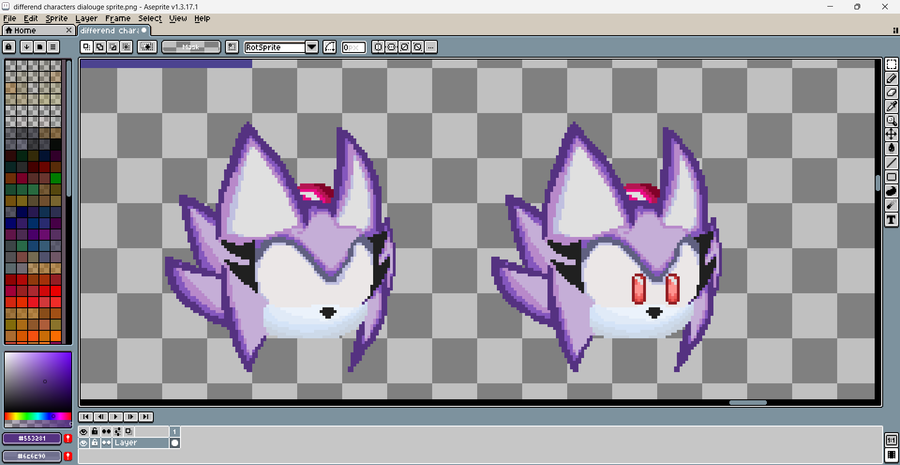
Task: Select the Eyedropper tool
Action: pos(891,106)
